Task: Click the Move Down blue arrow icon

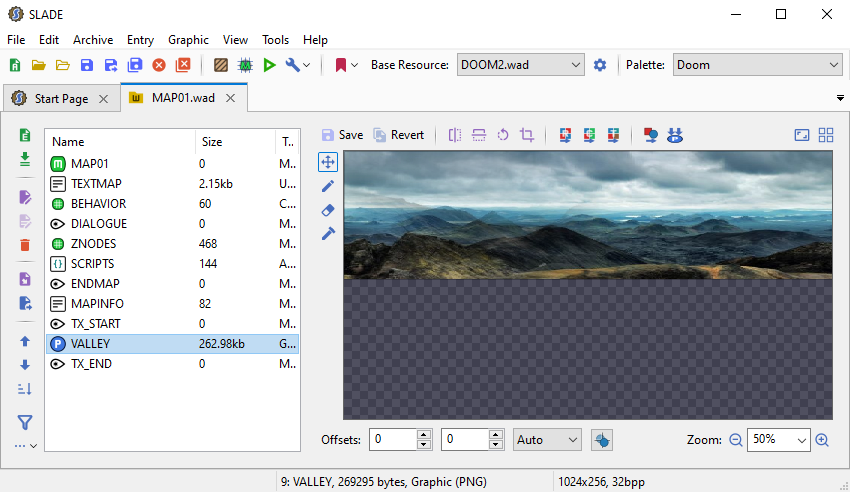Action: (x=25, y=365)
